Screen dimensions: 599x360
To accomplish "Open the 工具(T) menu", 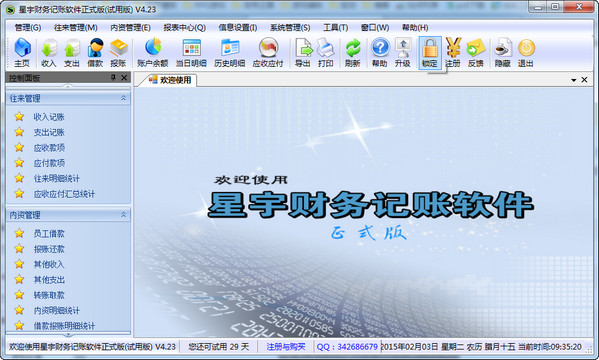I will coord(335,28).
